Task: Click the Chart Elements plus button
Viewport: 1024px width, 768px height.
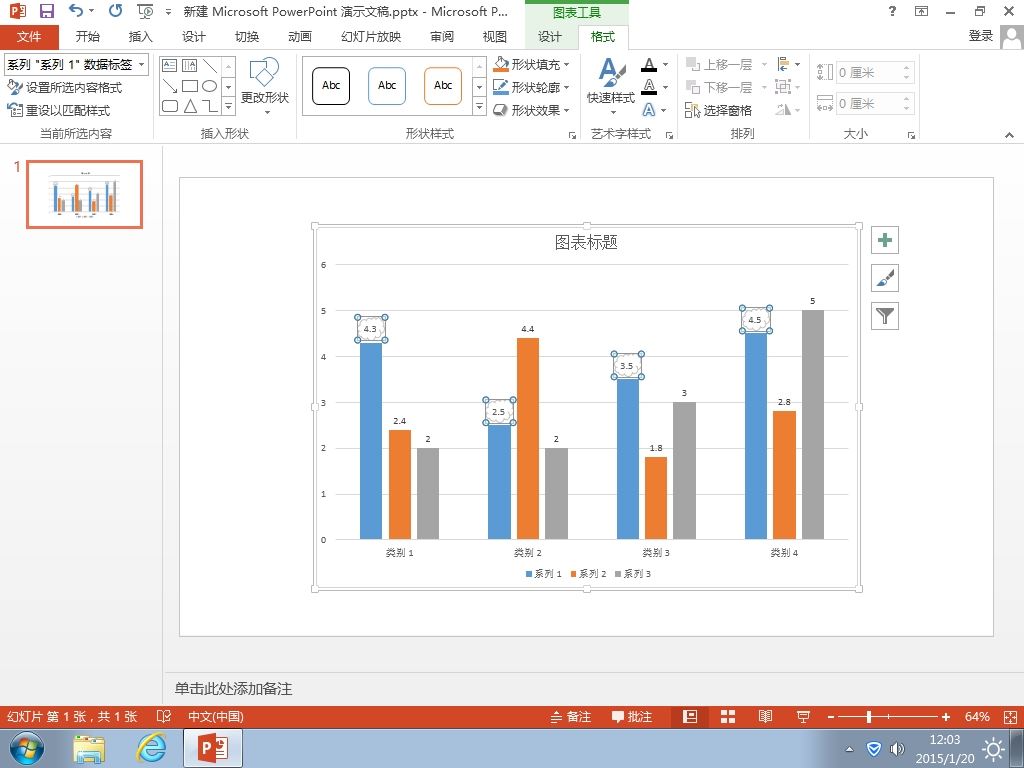Action: tap(885, 240)
